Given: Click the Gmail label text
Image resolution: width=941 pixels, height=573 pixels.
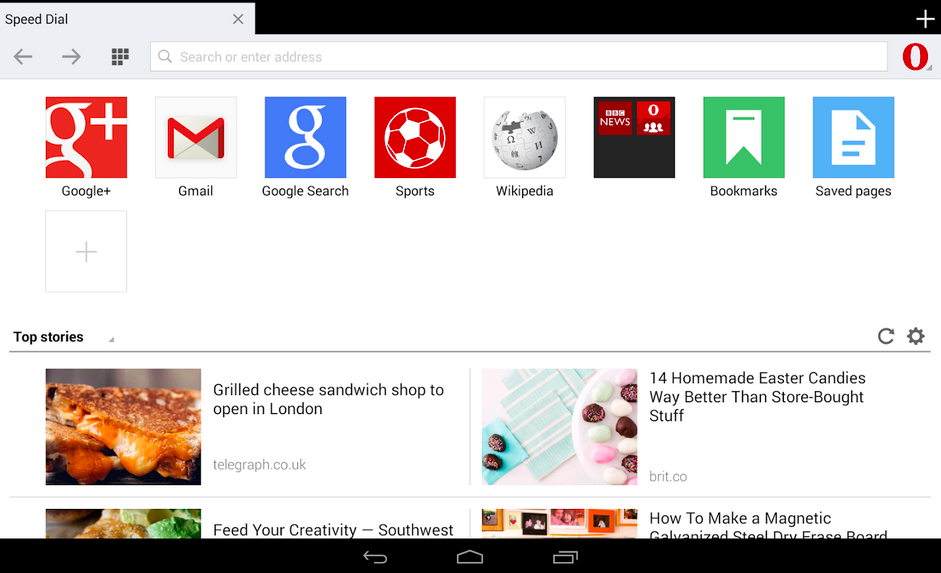Looking at the screenshot, I should tap(196, 191).
